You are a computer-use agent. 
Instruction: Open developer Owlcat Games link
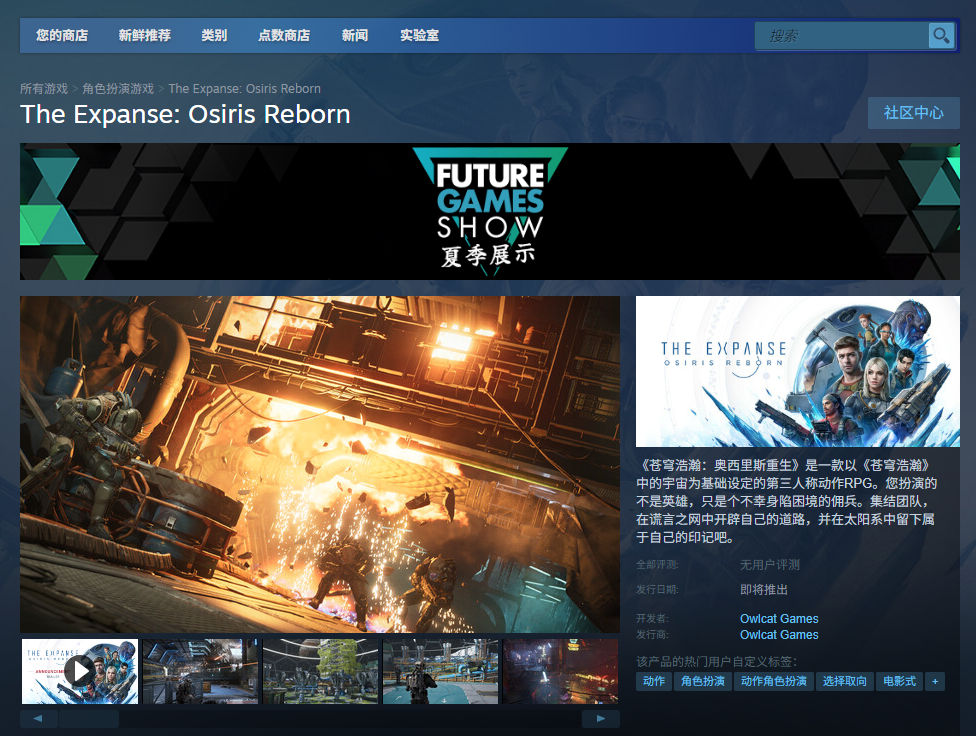(779, 618)
